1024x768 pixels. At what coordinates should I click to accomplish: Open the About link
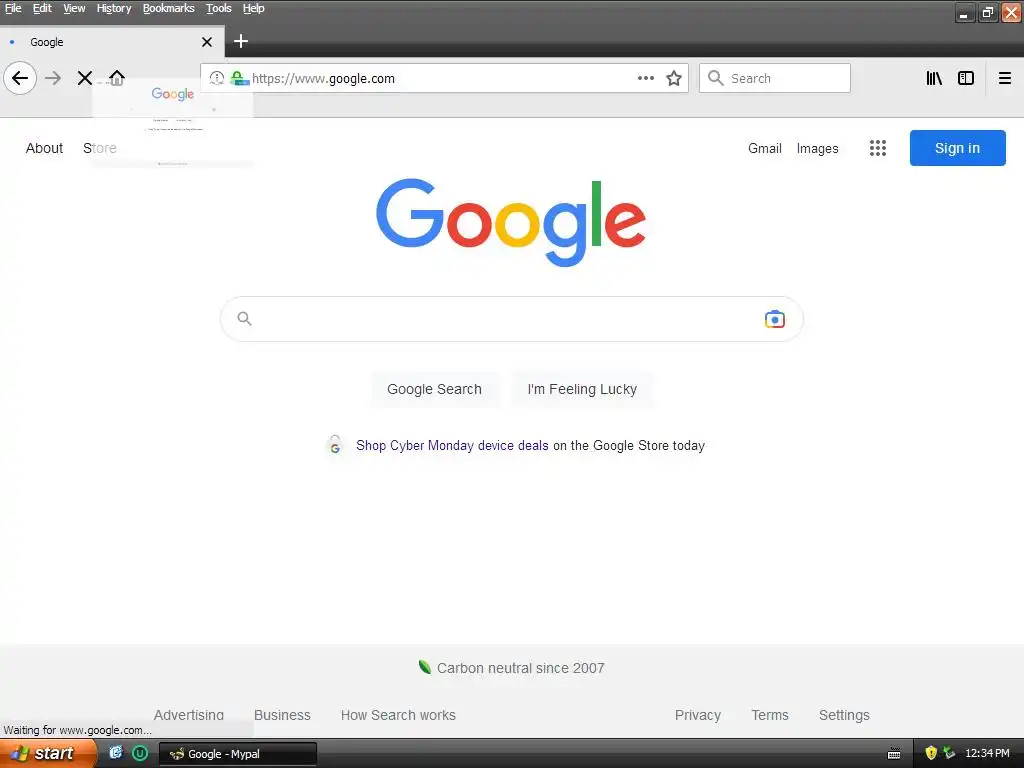click(x=44, y=148)
